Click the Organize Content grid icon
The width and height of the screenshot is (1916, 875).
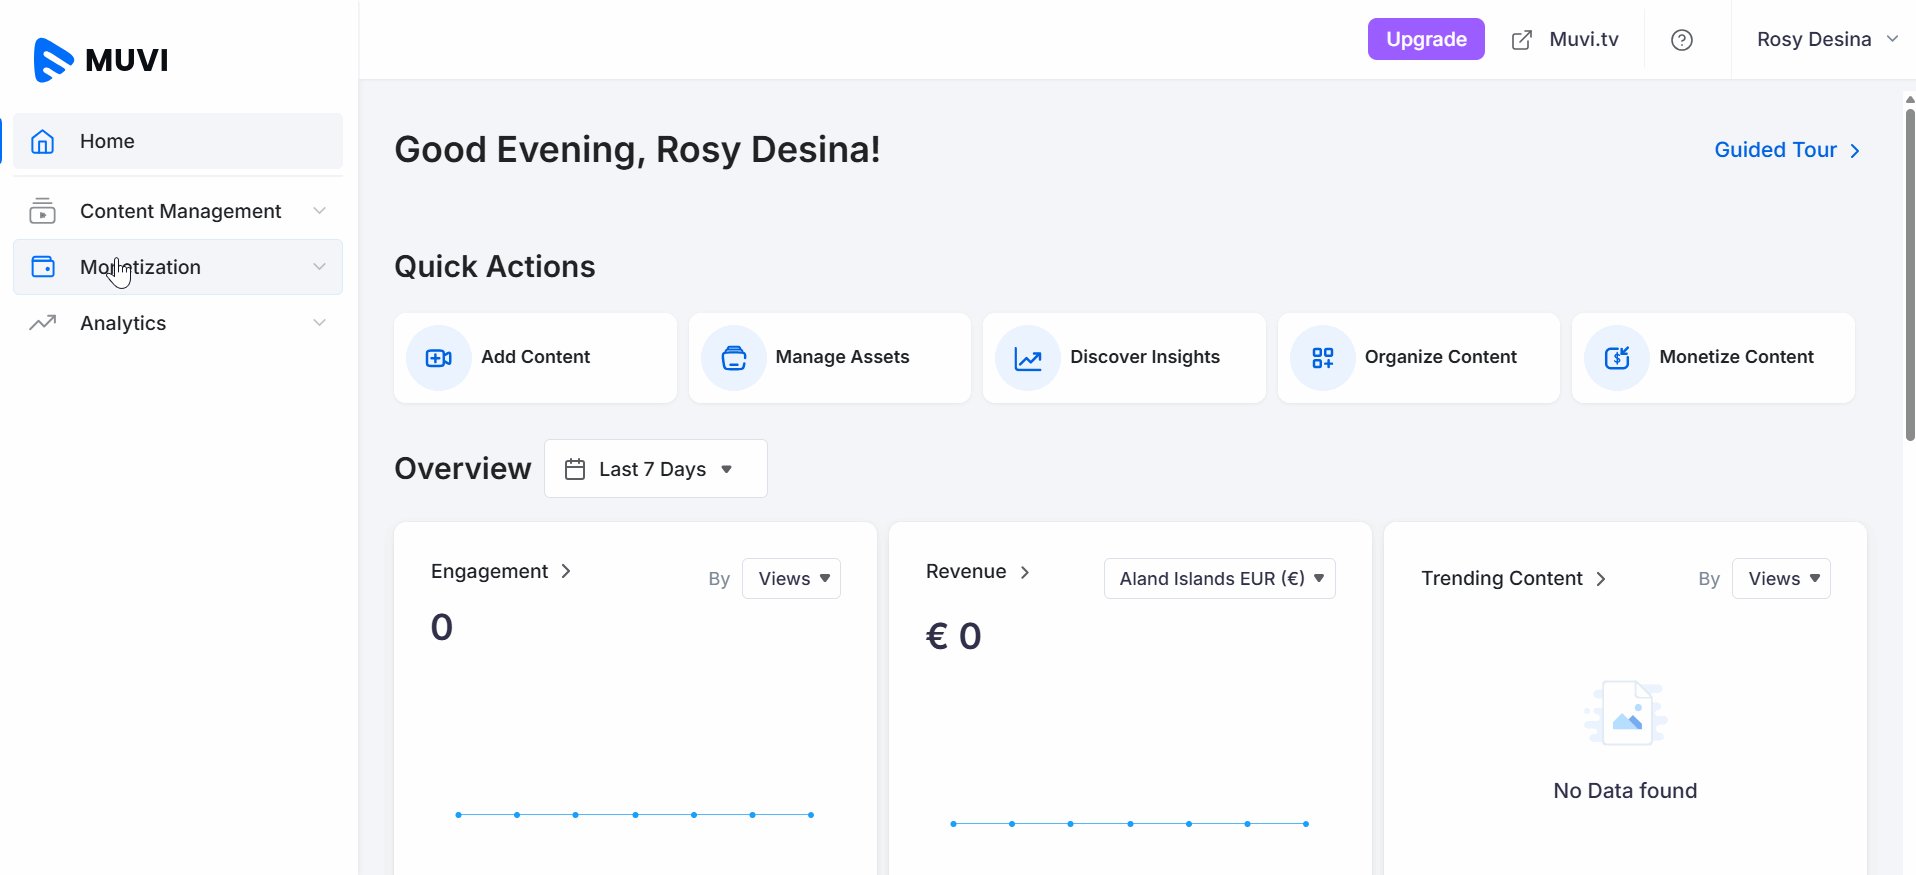click(x=1322, y=358)
